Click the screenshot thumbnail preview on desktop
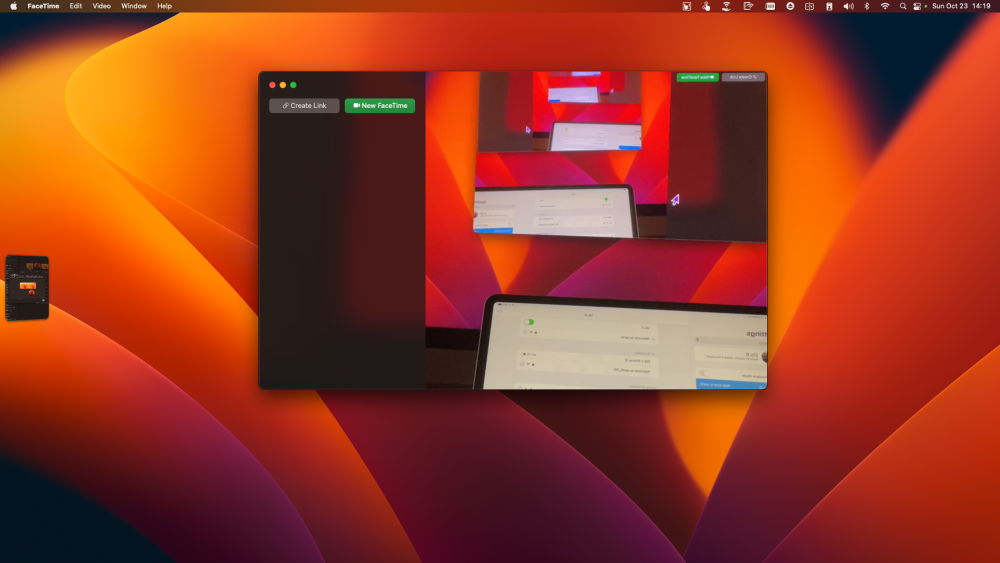 (27, 288)
